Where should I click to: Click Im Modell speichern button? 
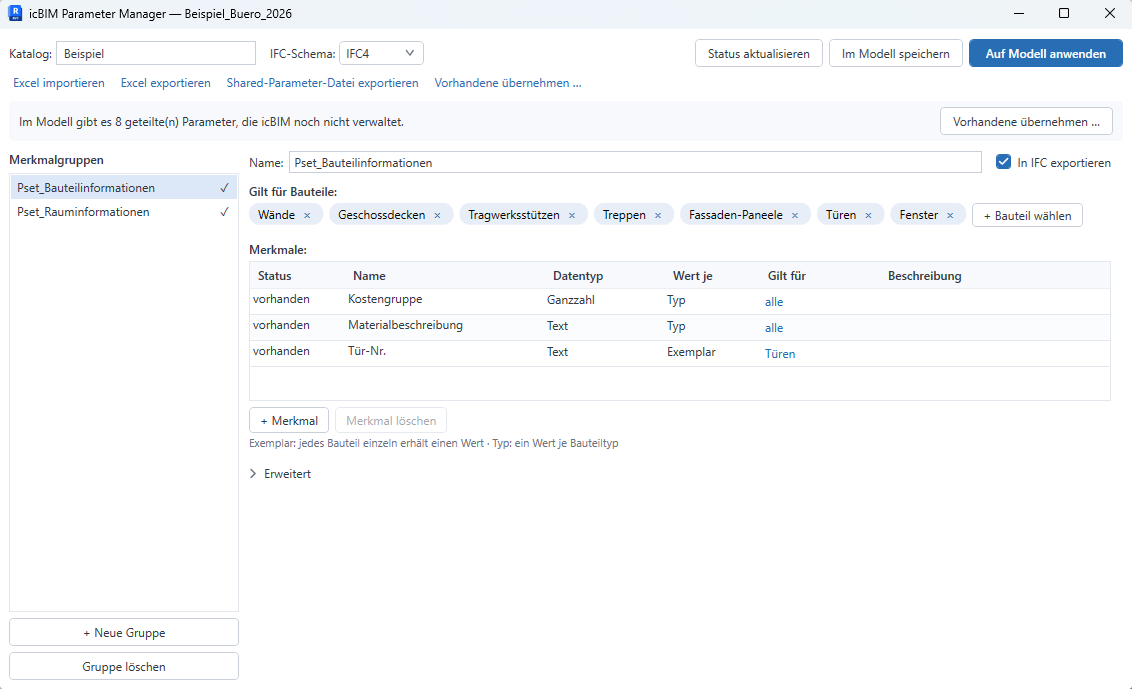[896, 53]
